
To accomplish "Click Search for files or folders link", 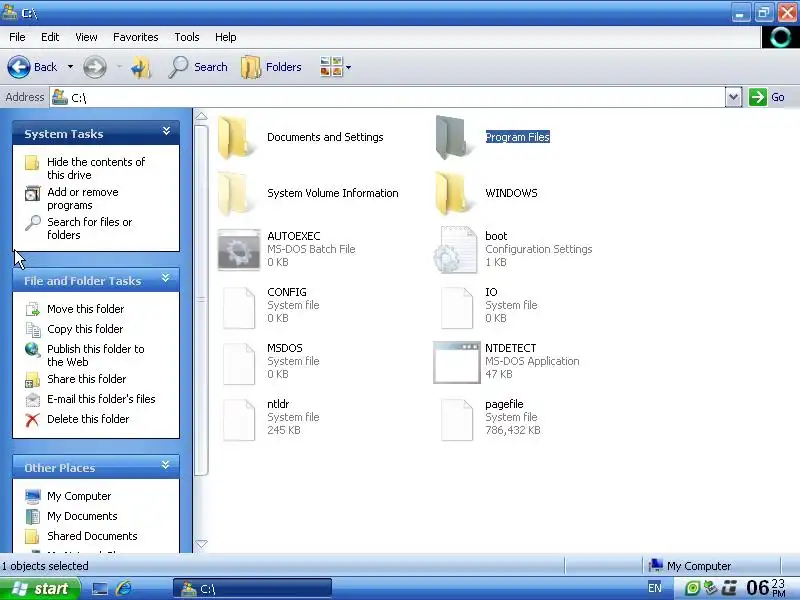I will [x=89, y=229].
